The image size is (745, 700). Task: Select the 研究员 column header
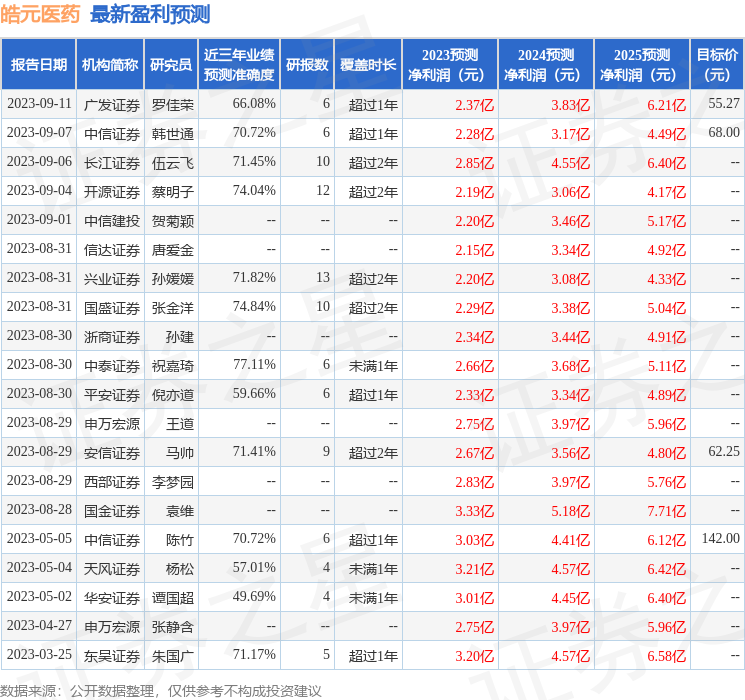(x=171, y=65)
